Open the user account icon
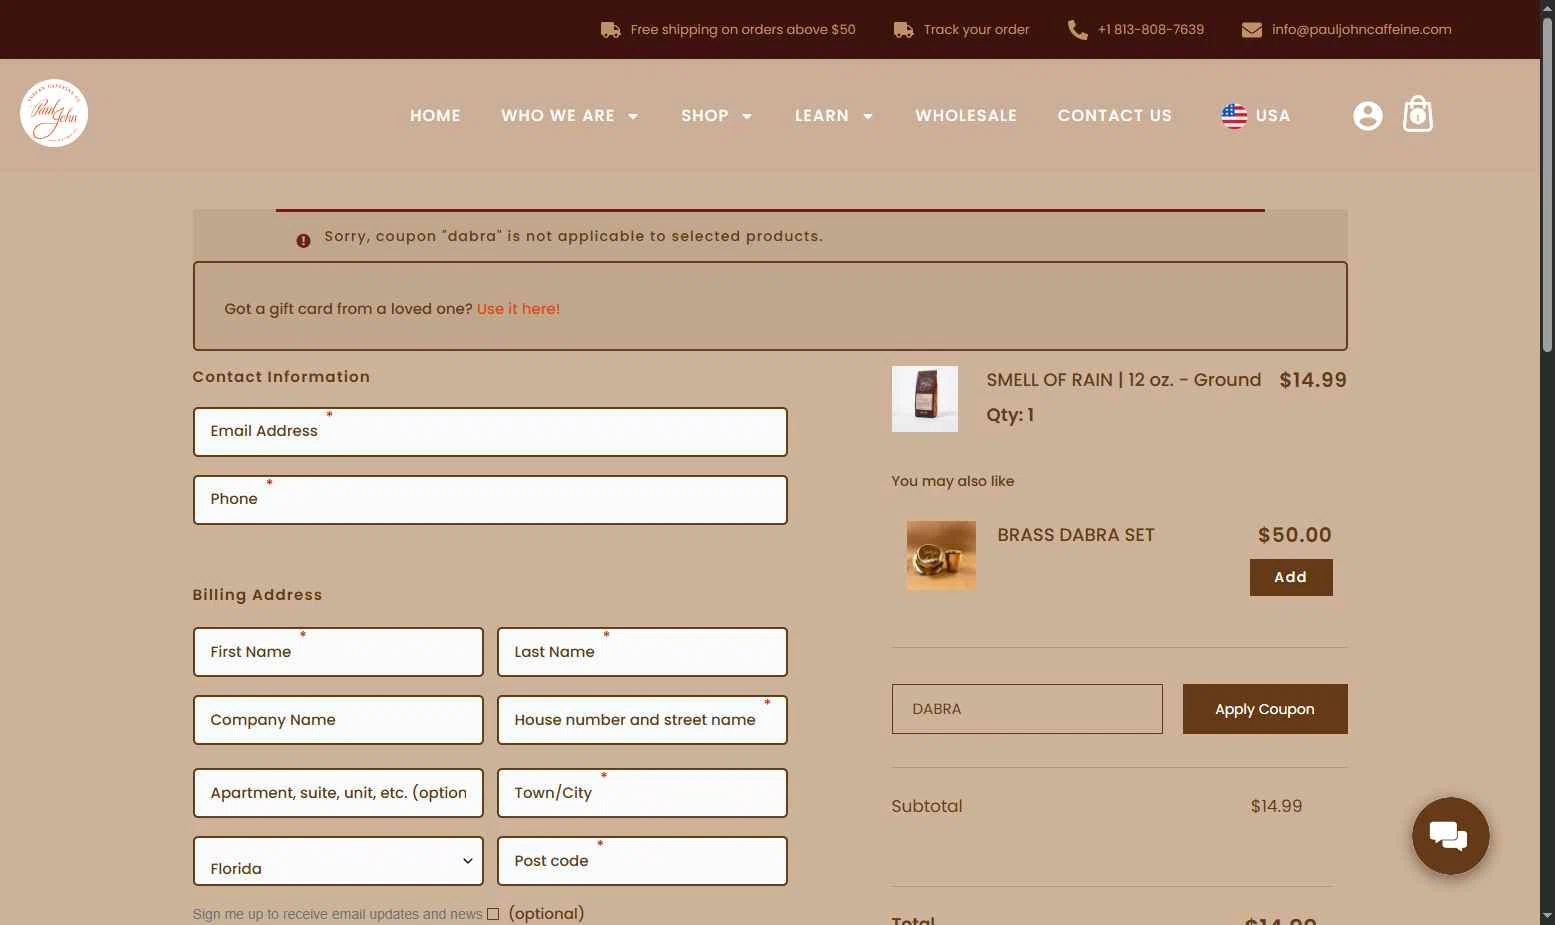This screenshot has width=1555, height=925. (x=1367, y=116)
